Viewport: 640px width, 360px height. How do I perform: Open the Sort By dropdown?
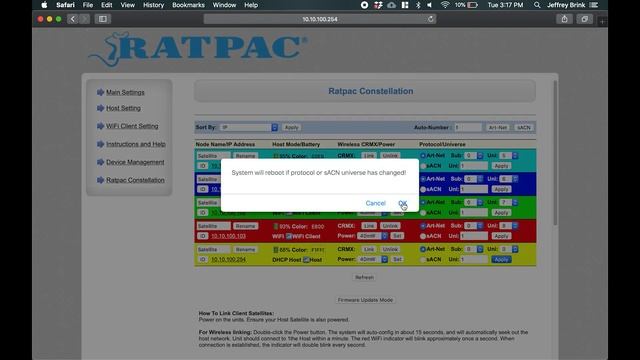click(x=249, y=127)
